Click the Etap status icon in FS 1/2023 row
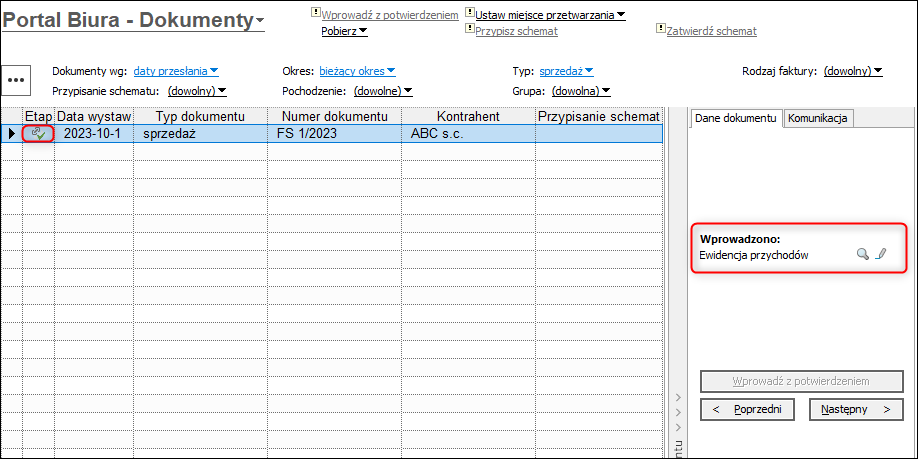The image size is (918, 459). (39, 133)
